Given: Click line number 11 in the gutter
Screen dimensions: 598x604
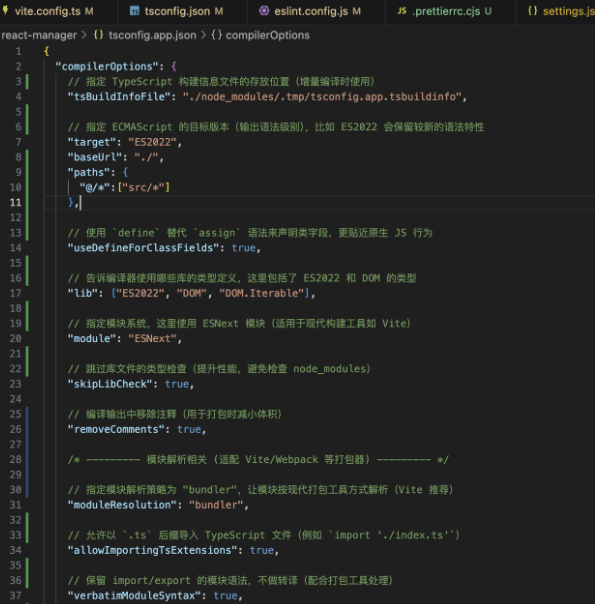Looking at the screenshot, I should (x=16, y=202).
